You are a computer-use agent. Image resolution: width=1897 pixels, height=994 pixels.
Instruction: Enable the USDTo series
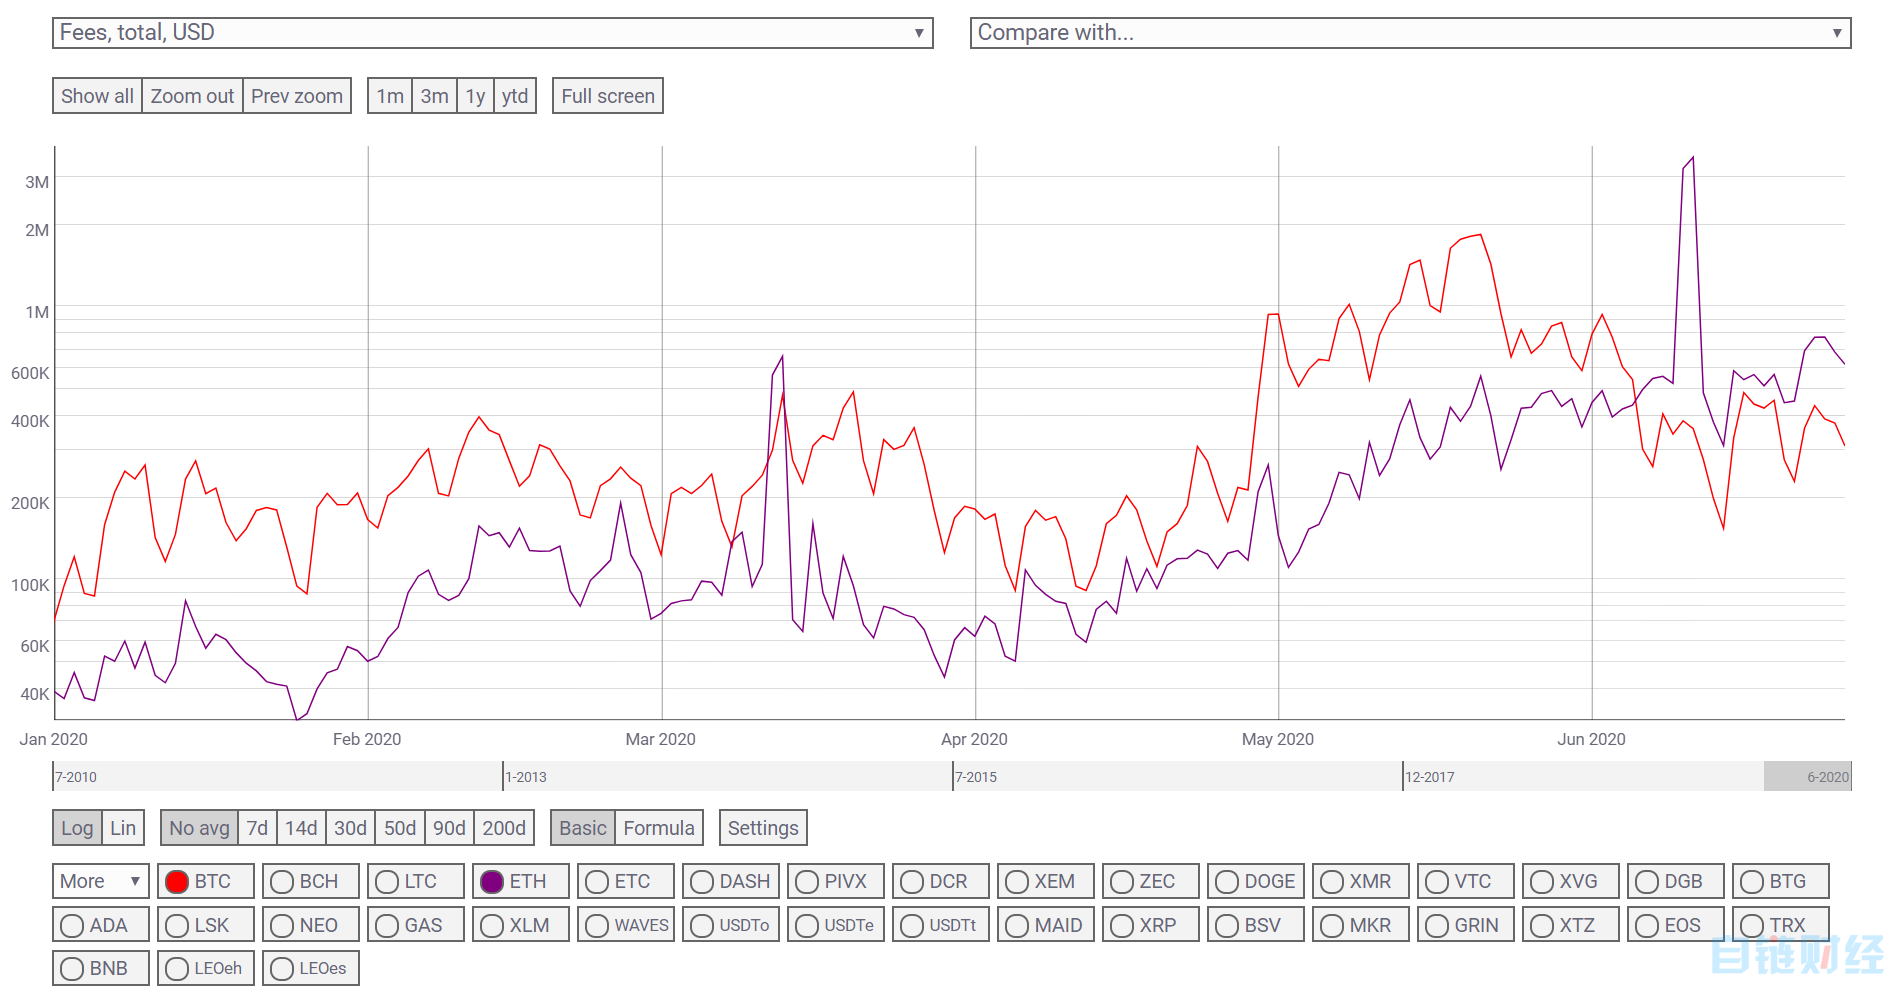click(731, 925)
